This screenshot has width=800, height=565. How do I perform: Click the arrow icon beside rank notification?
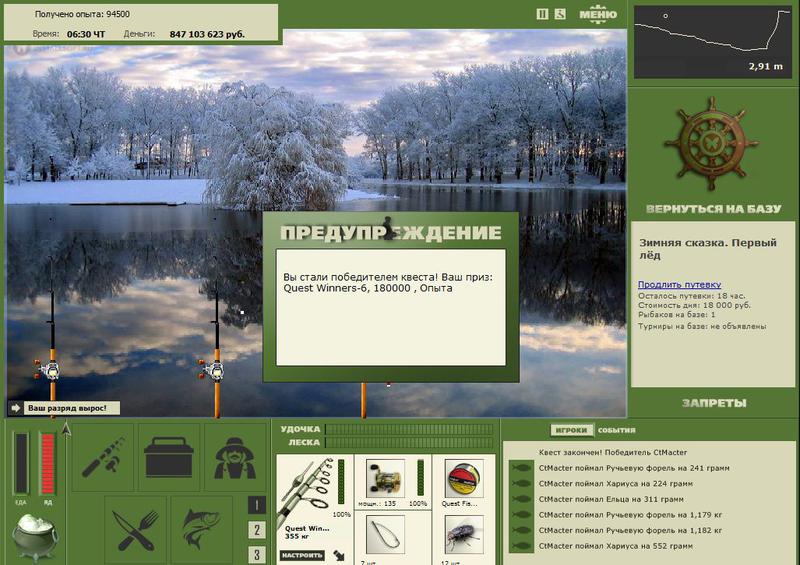tap(15, 408)
